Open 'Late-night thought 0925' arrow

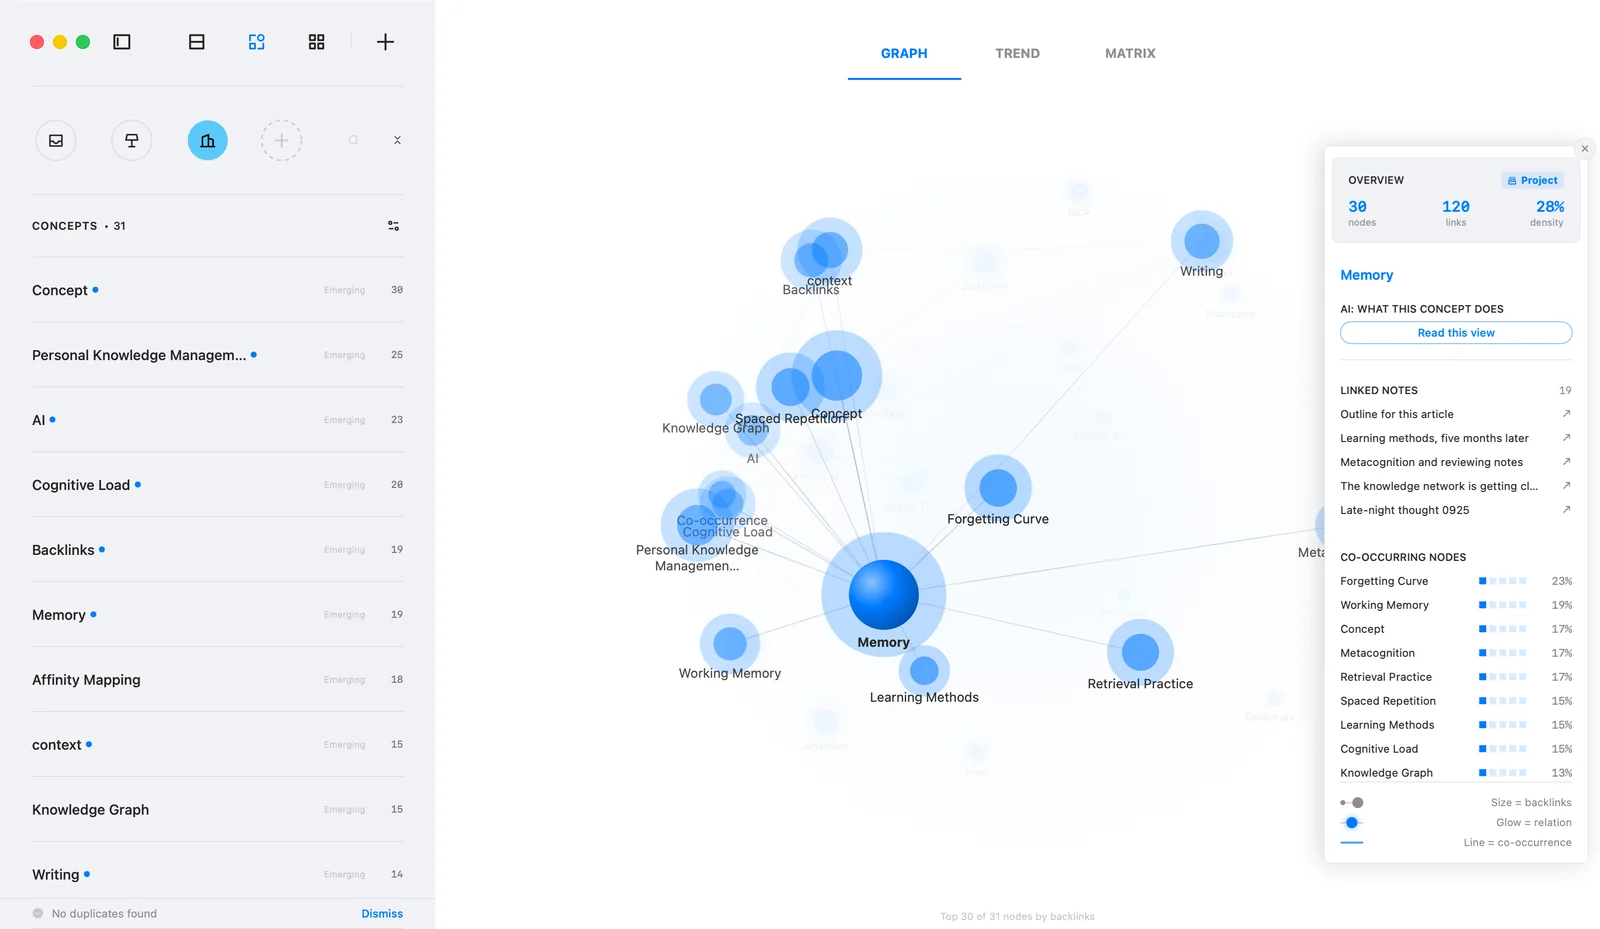tap(1566, 510)
